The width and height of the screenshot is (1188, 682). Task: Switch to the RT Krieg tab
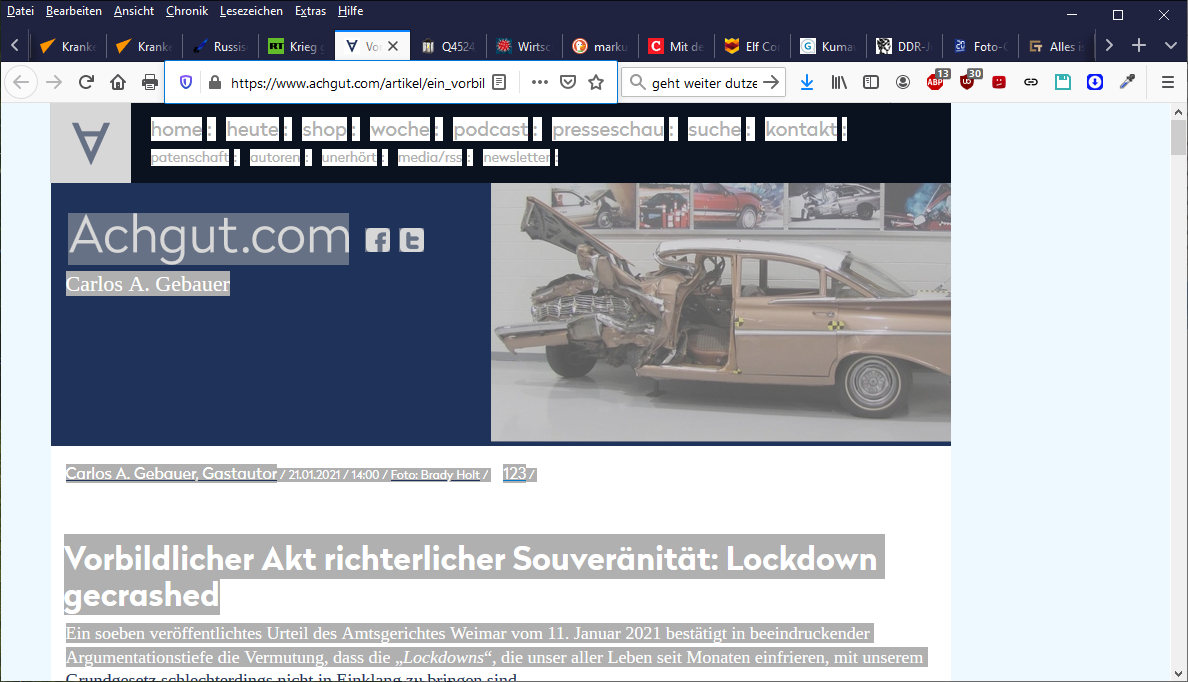[x=296, y=46]
